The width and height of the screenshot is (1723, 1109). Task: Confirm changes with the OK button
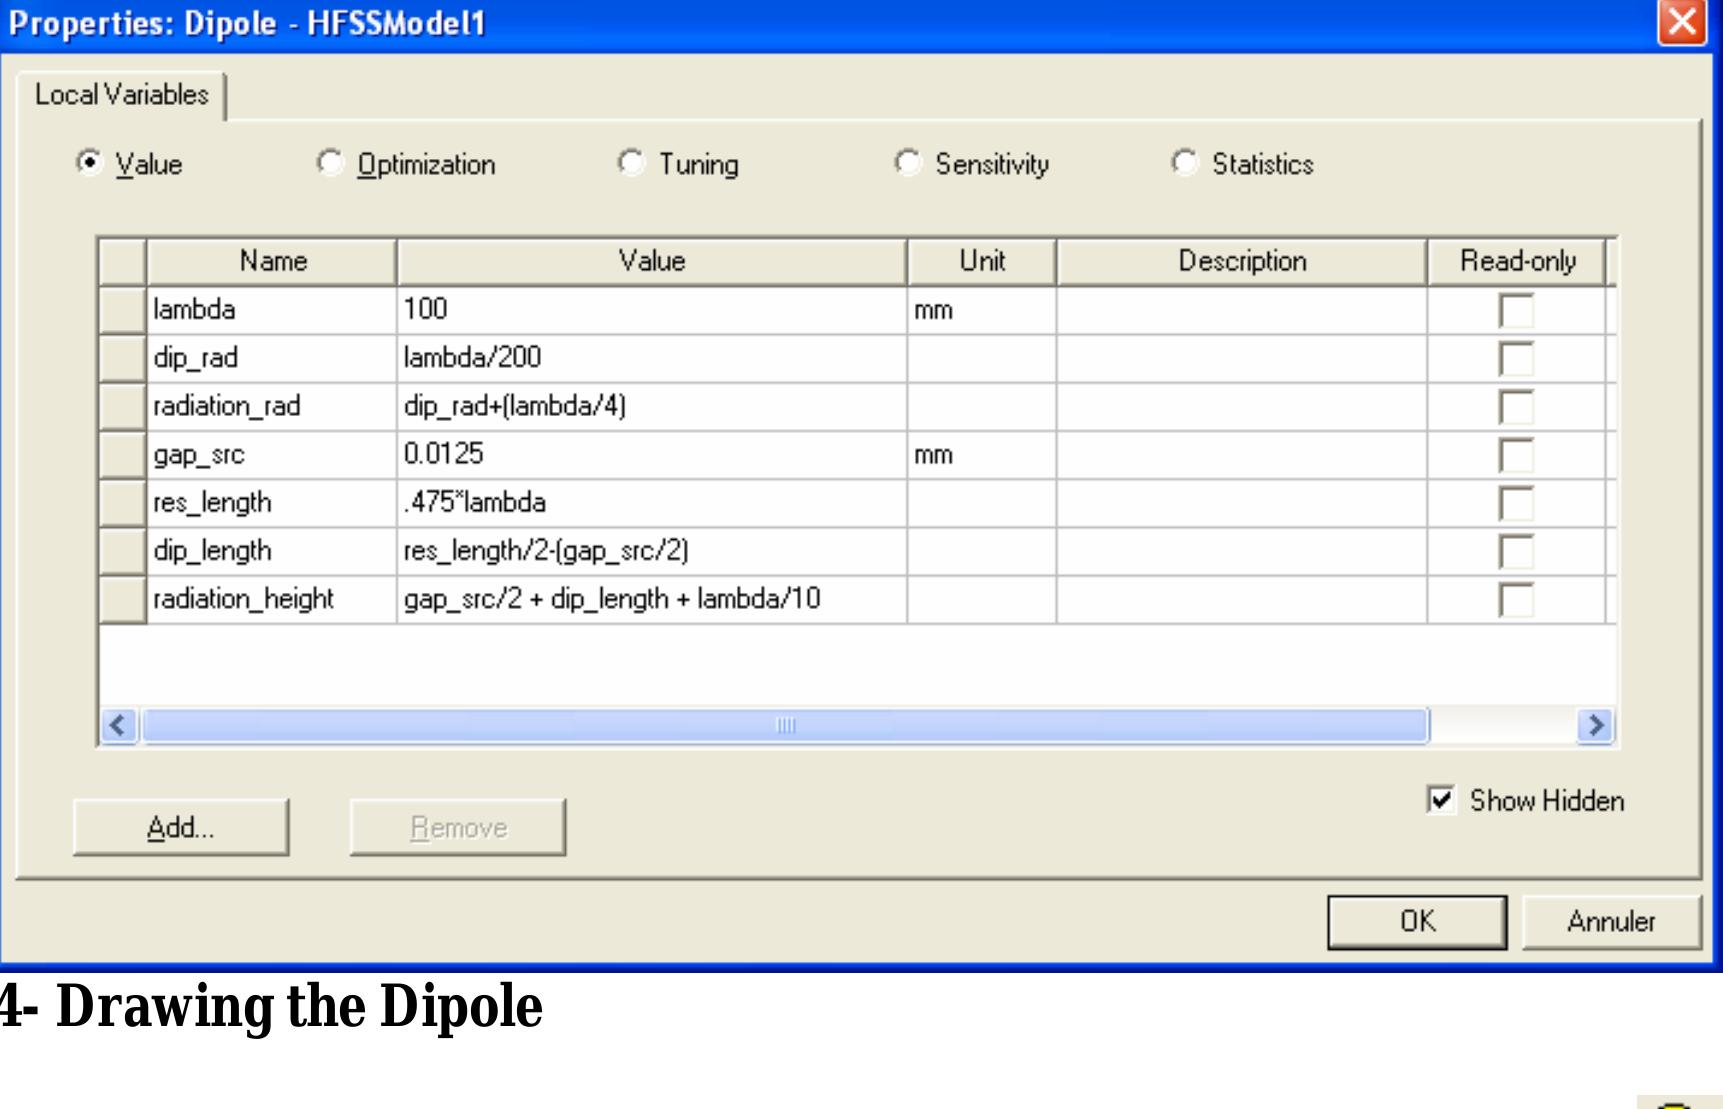coord(1415,921)
